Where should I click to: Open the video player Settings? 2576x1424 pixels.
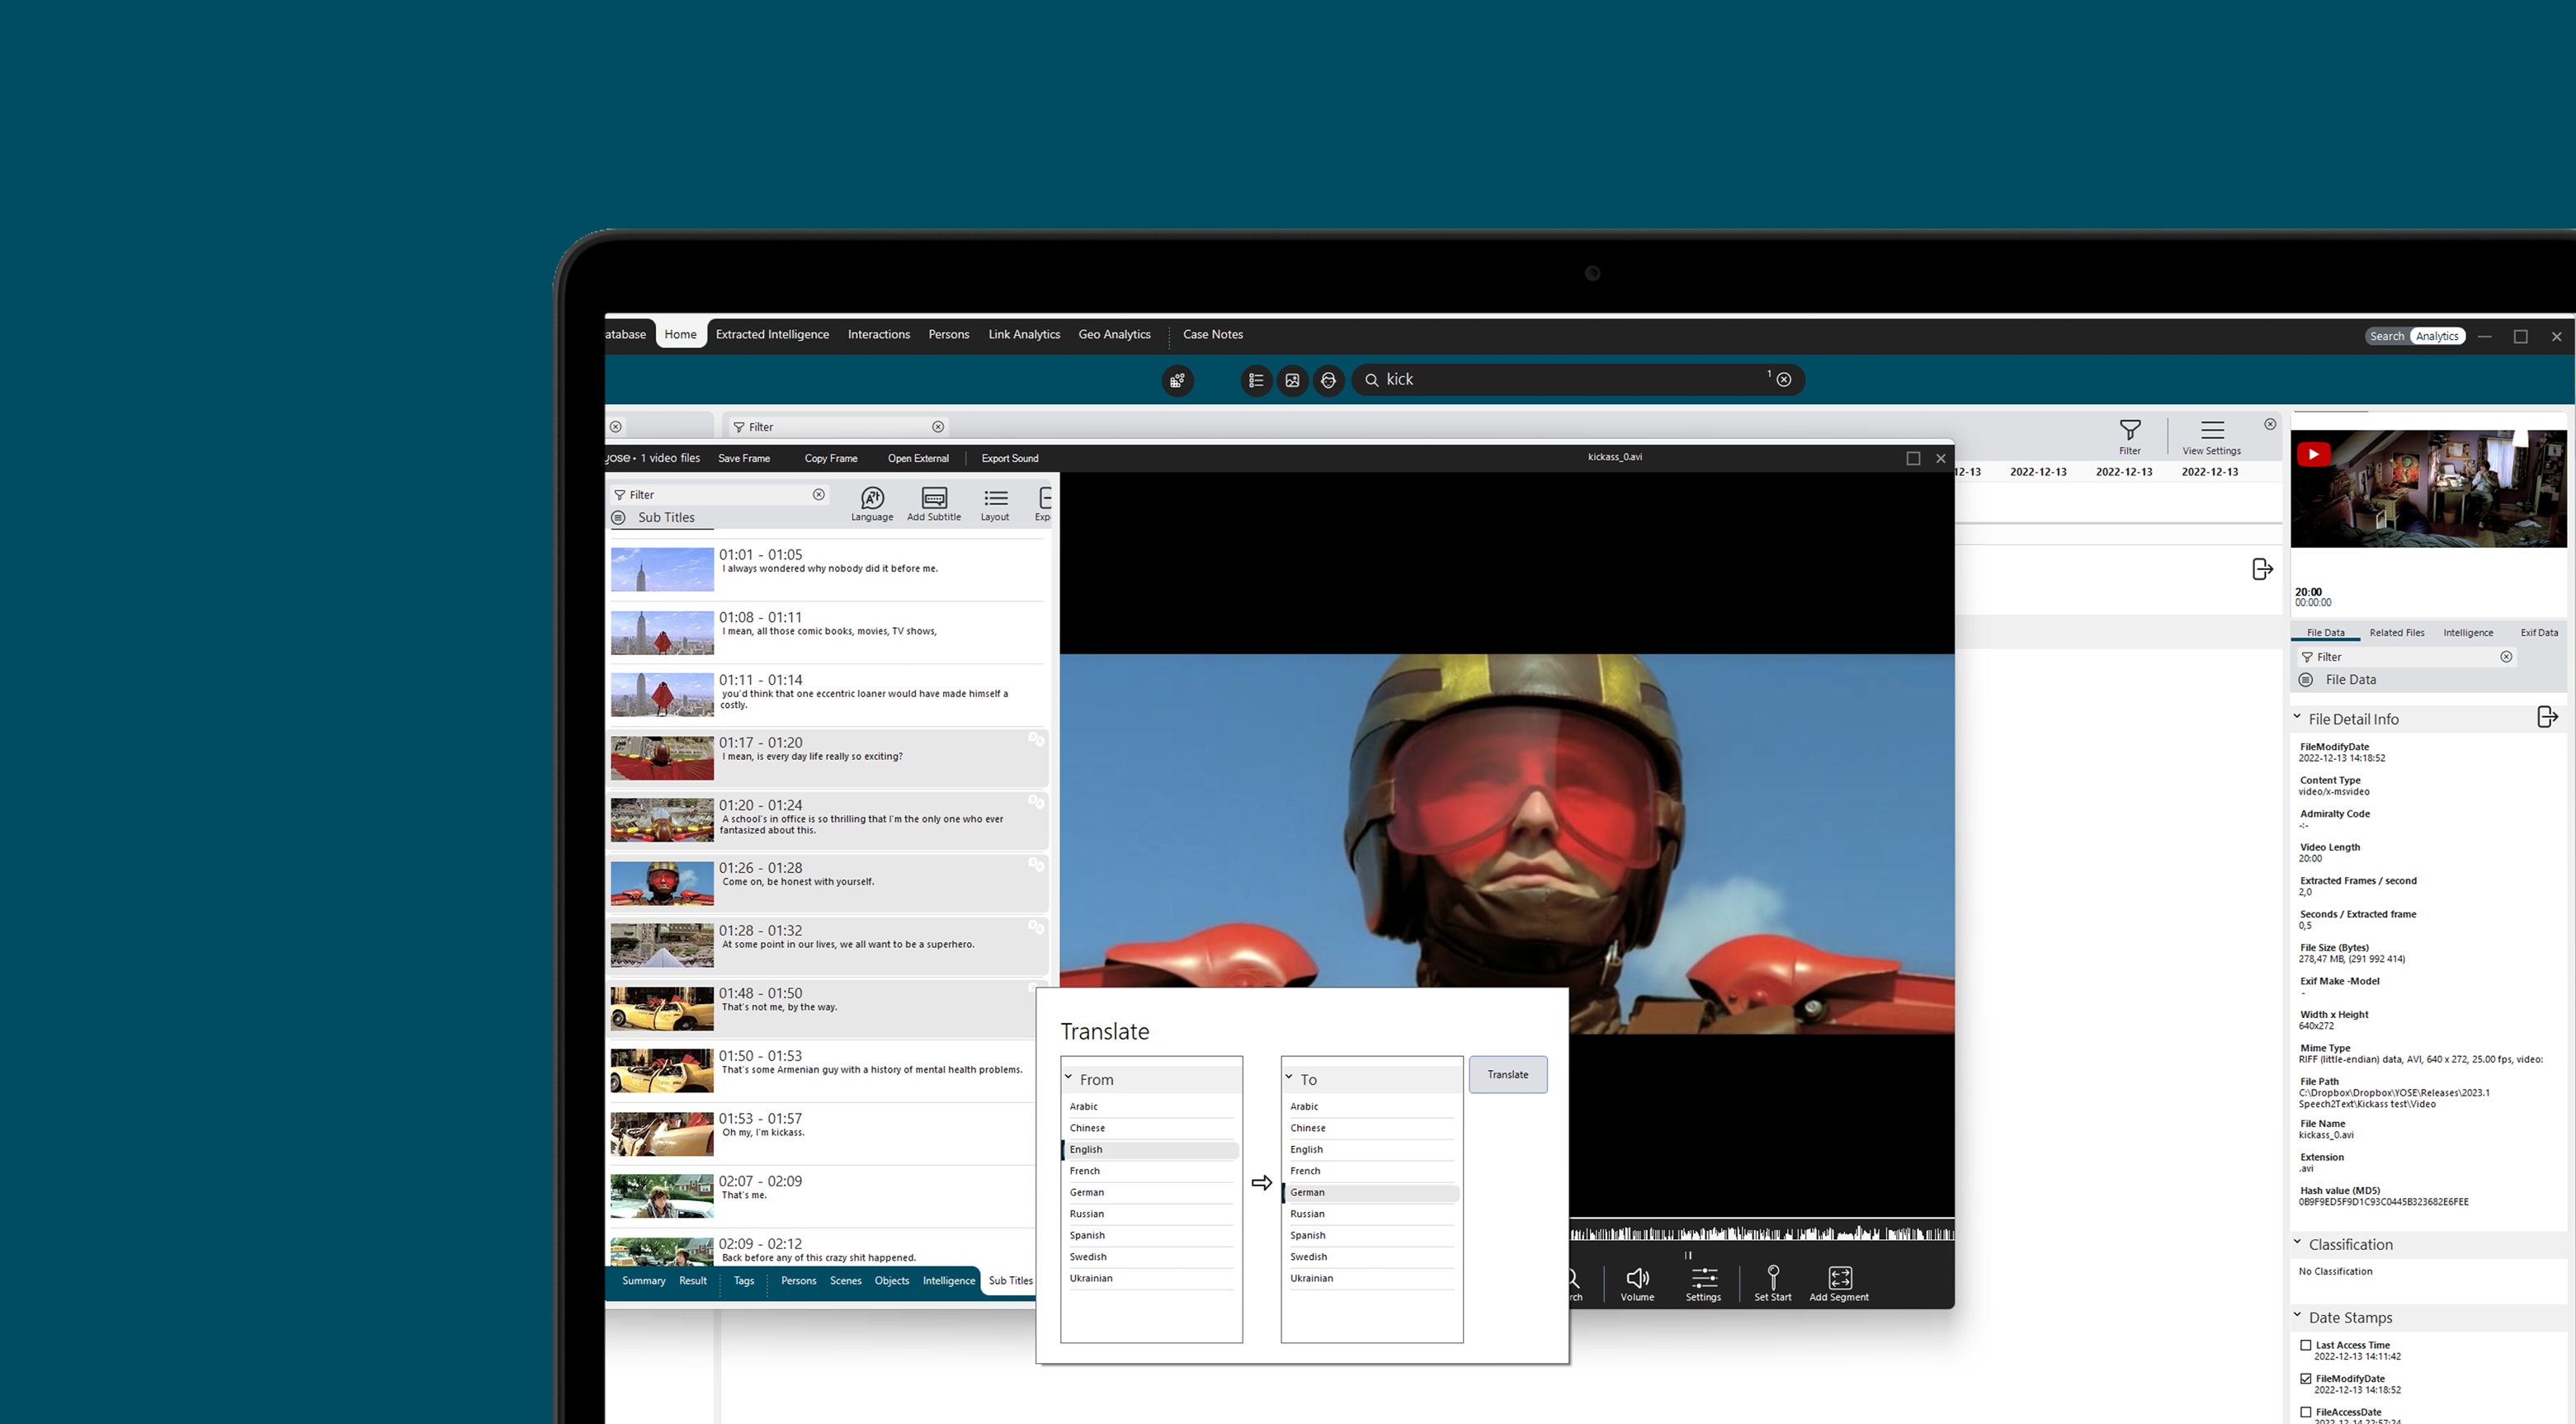1703,1284
